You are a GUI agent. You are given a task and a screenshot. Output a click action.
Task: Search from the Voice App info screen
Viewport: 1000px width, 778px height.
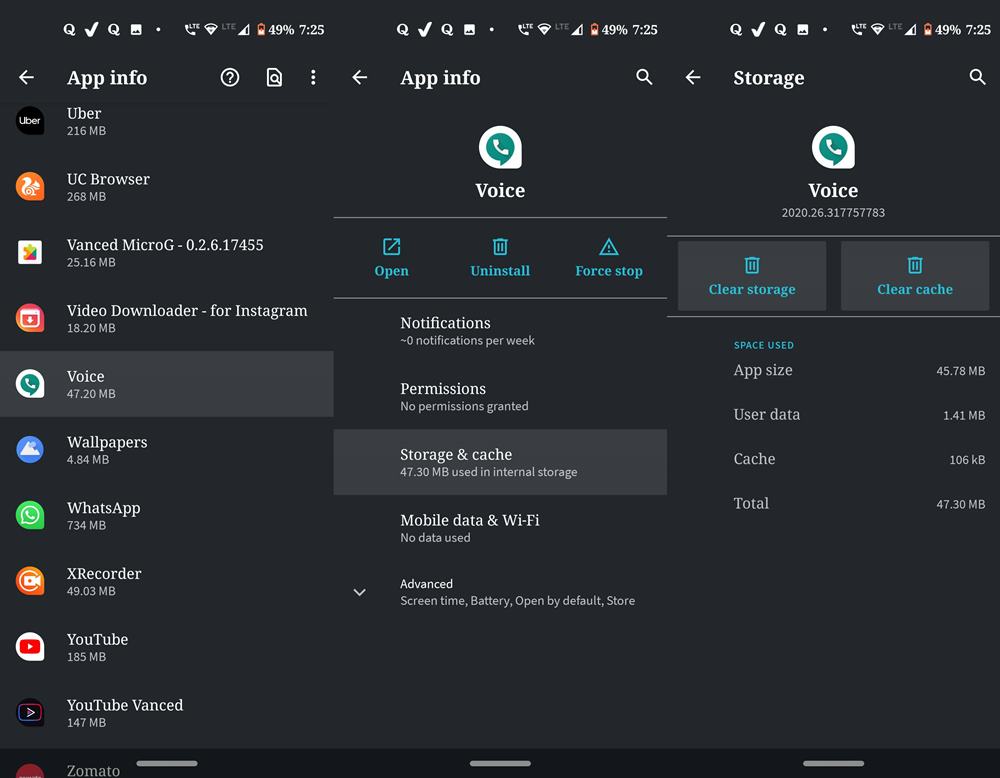[x=644, y=77]
